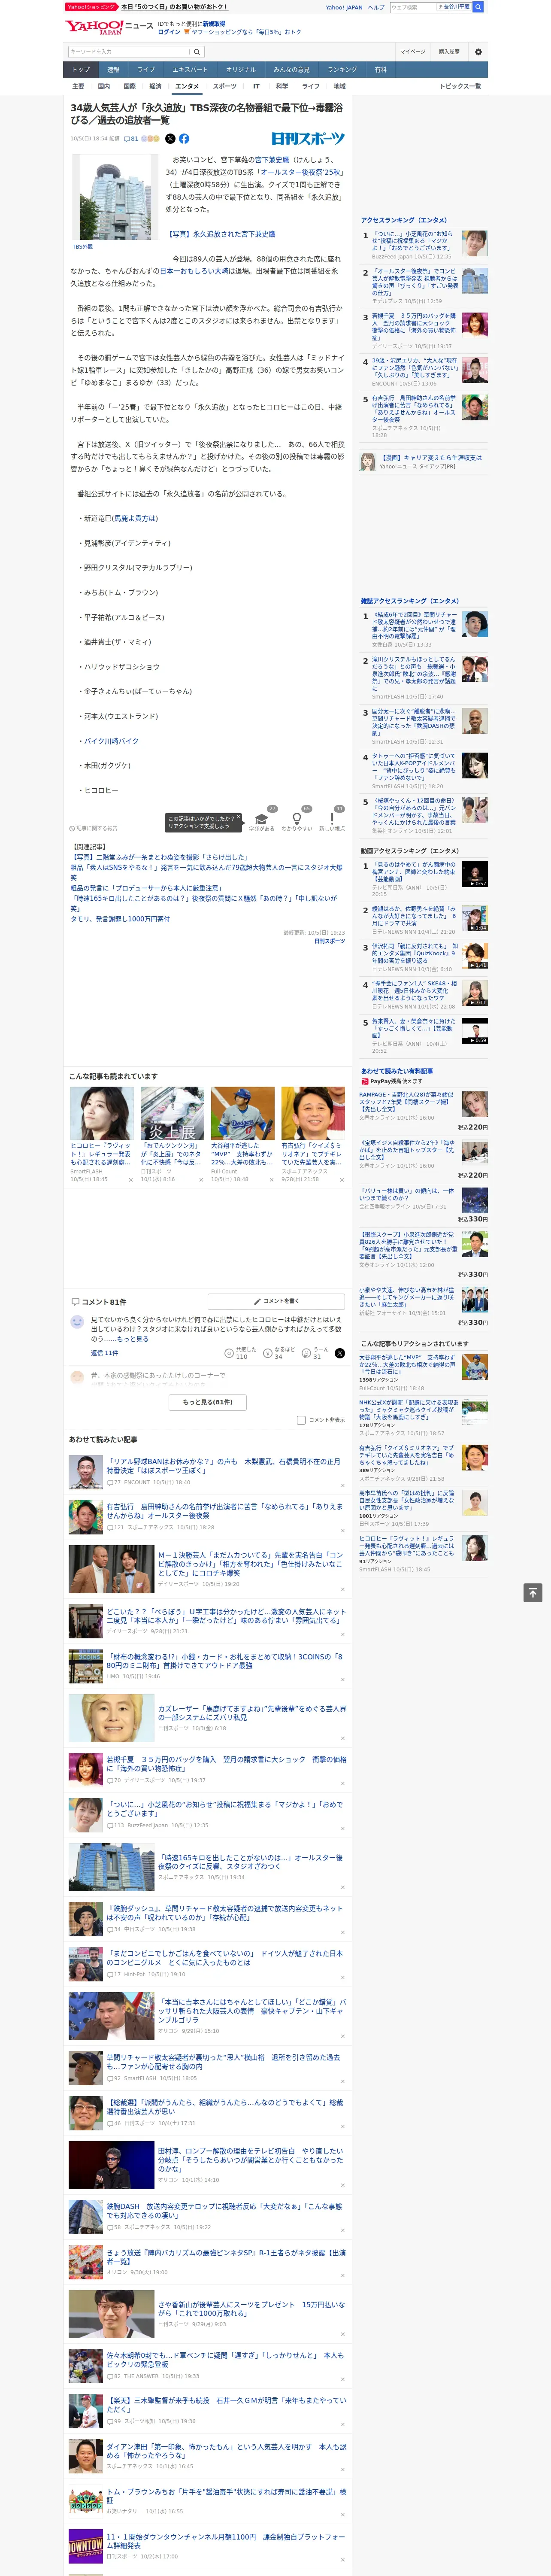
Task: Open スポーツ category
Action: pyautogui.click(x=225, y=86)
